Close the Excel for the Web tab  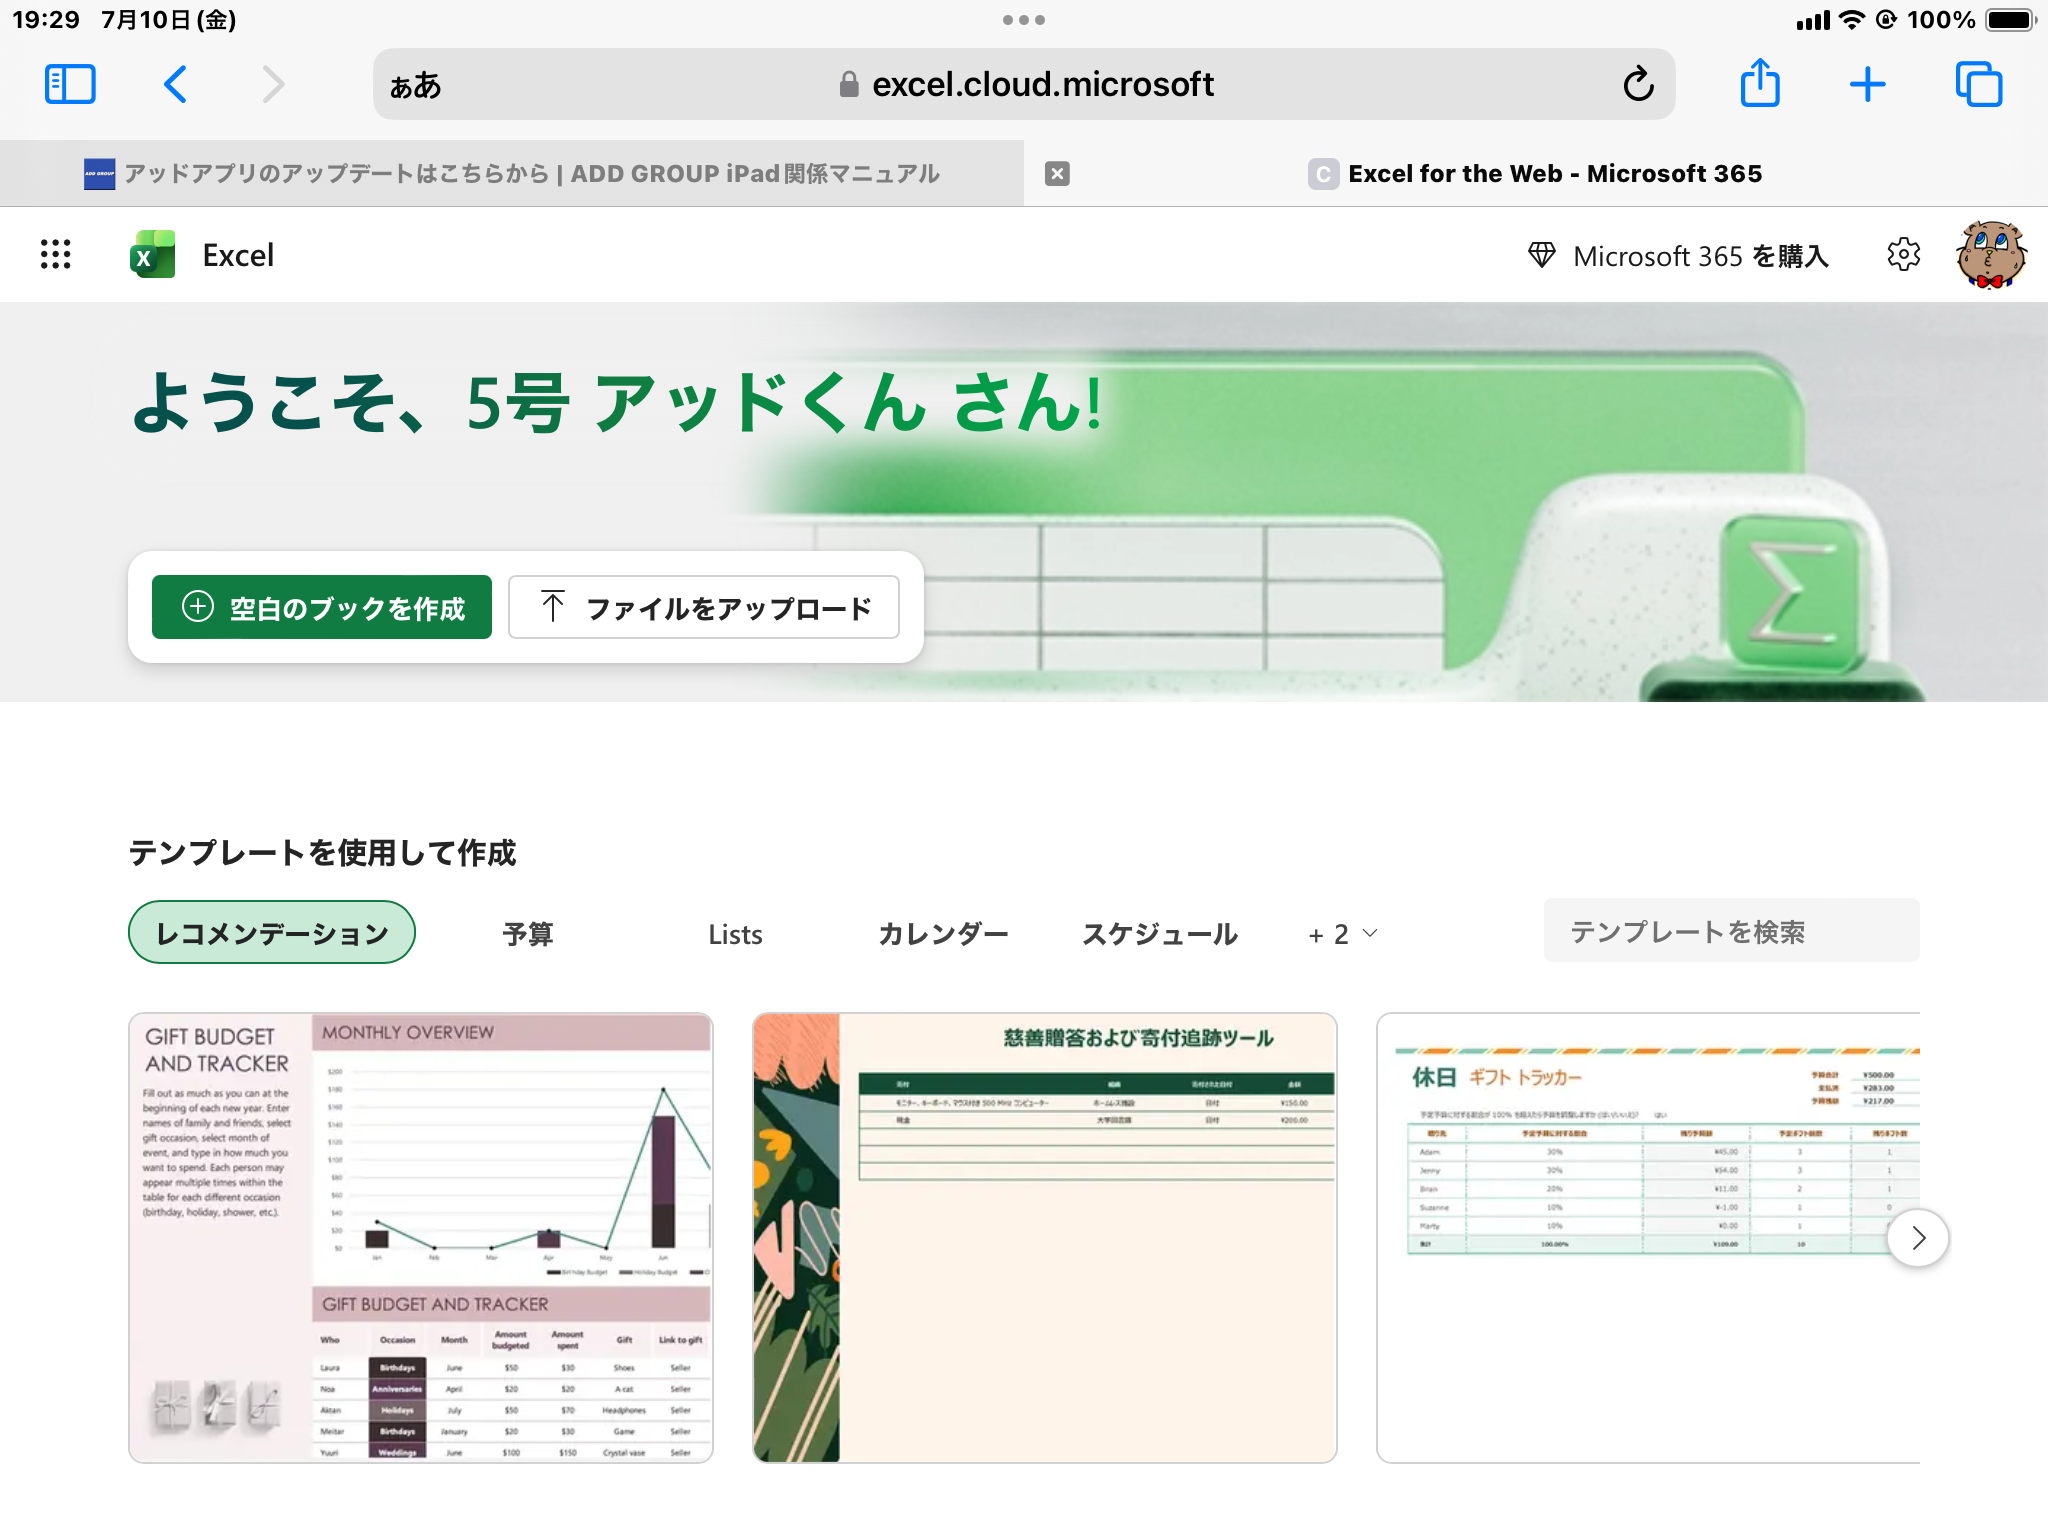[1057, 173]
